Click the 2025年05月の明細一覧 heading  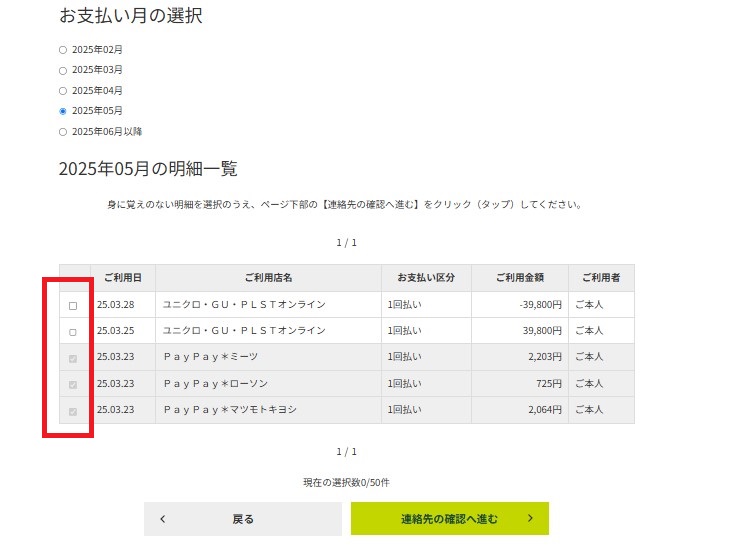point(148,169)
